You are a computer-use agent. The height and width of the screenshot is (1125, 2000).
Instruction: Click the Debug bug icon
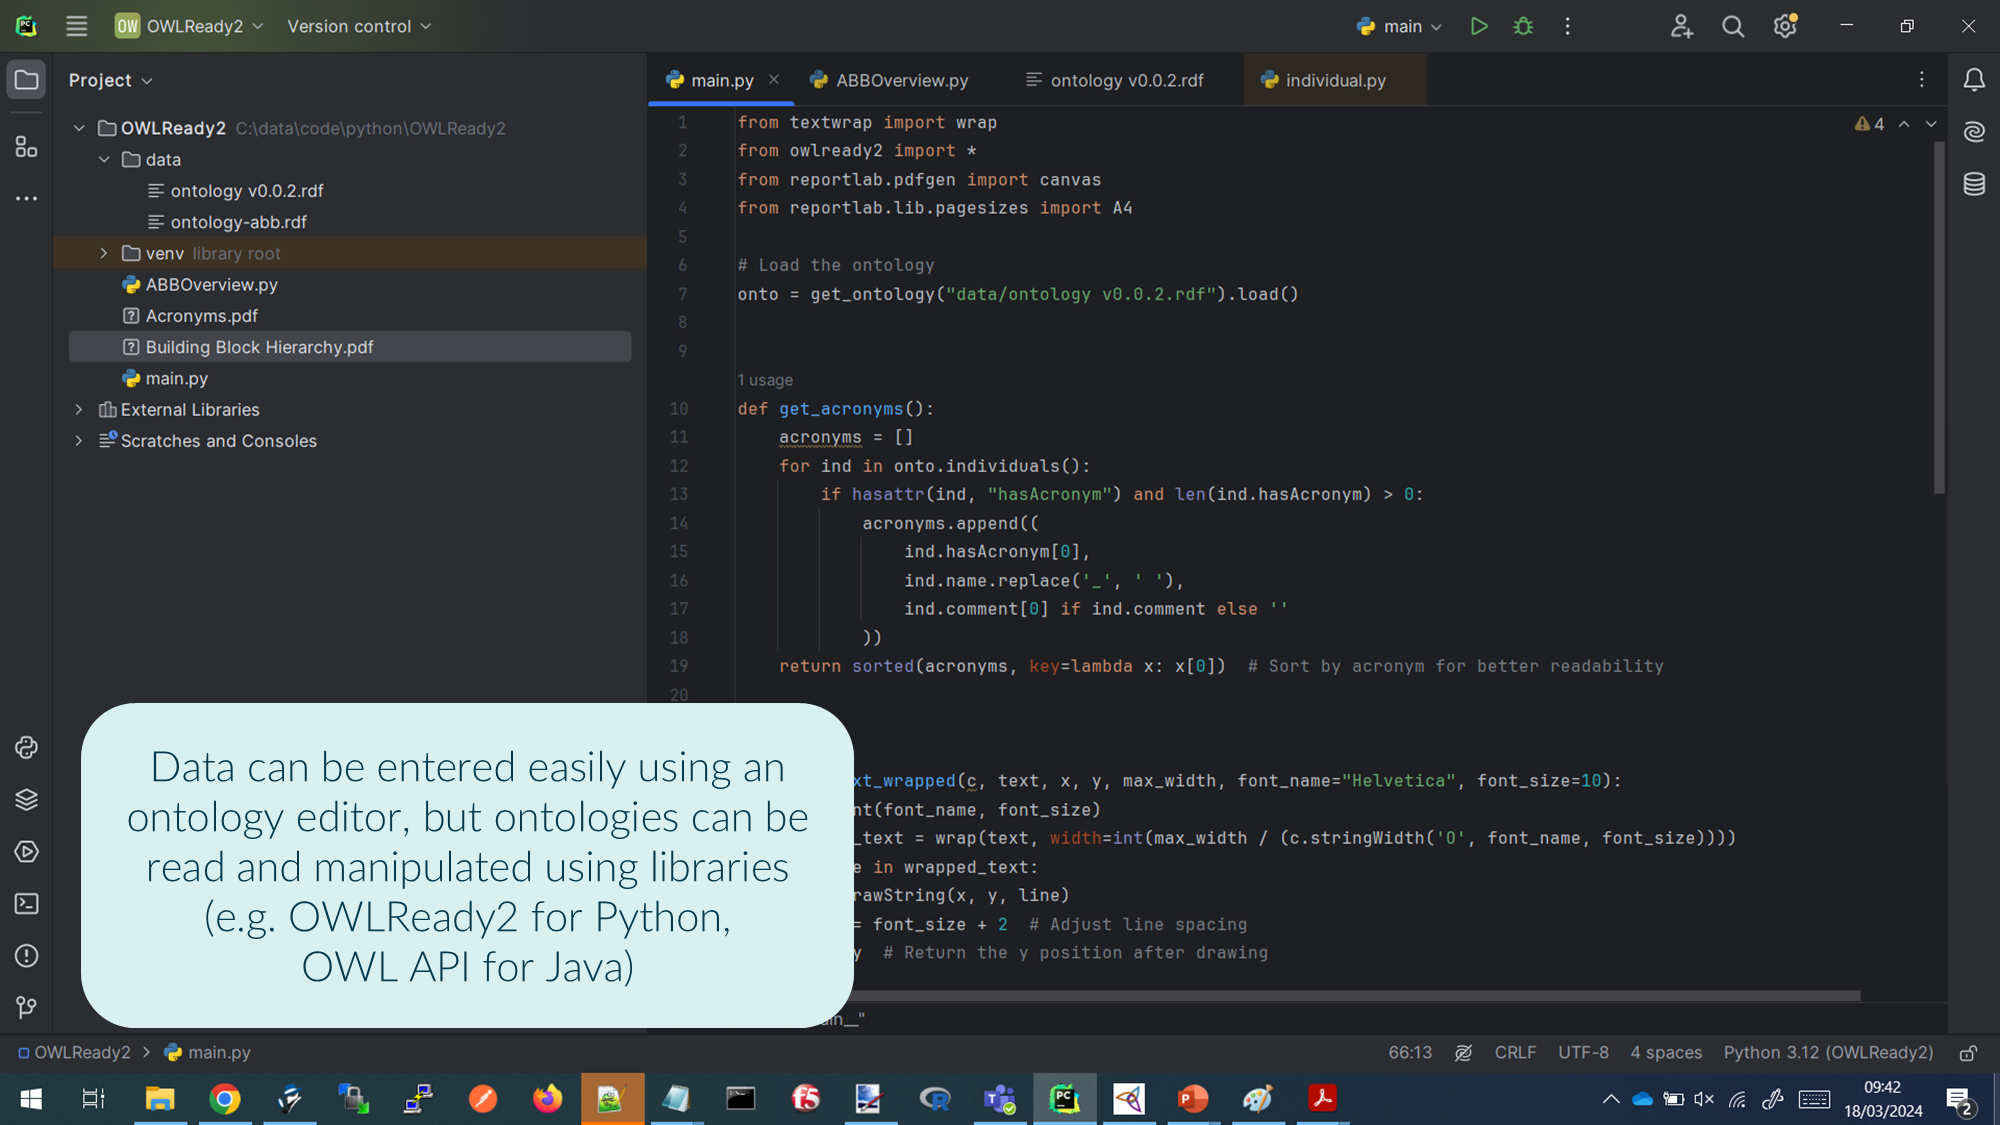[1523, 27]
